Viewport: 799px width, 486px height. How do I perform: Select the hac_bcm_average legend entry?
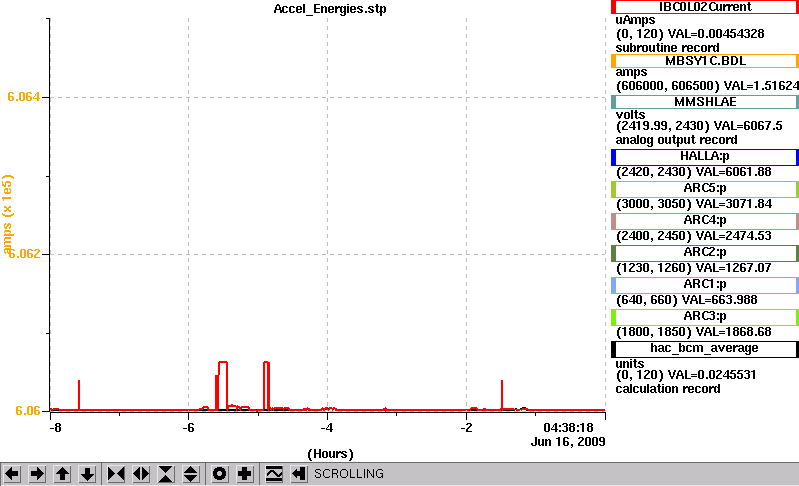[x=705, y=349]
